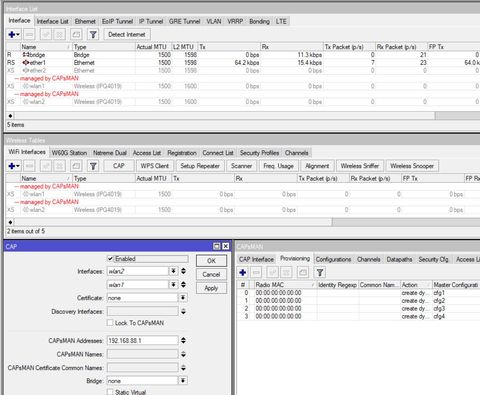Select provisioning row with cfg3
The height and width of the screenshot is (395, 480).
(x=359, y=308)
